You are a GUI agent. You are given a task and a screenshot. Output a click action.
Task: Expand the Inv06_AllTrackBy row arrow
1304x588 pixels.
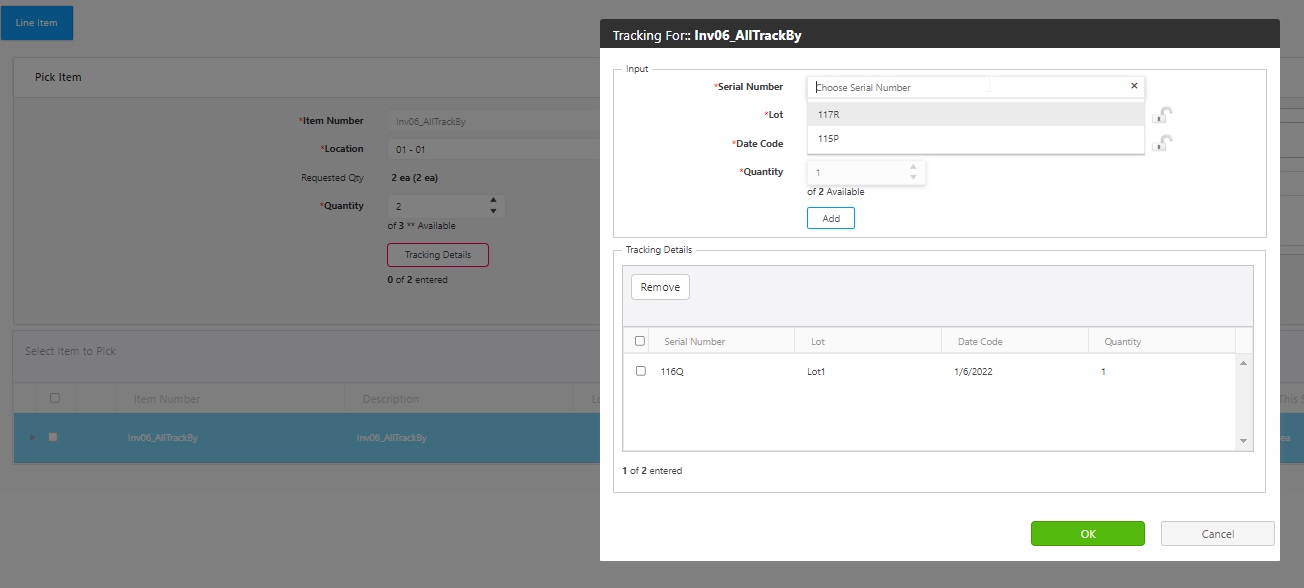[31, 437]
